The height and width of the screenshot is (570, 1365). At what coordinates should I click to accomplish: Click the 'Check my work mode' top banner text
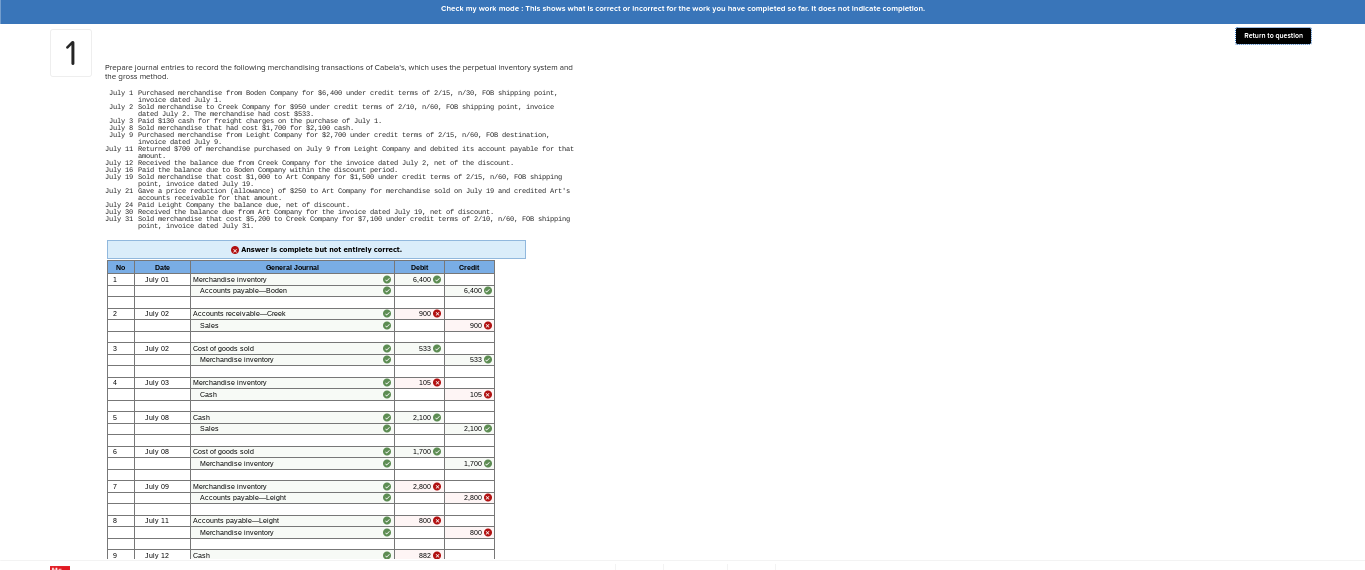coord(683,9)
